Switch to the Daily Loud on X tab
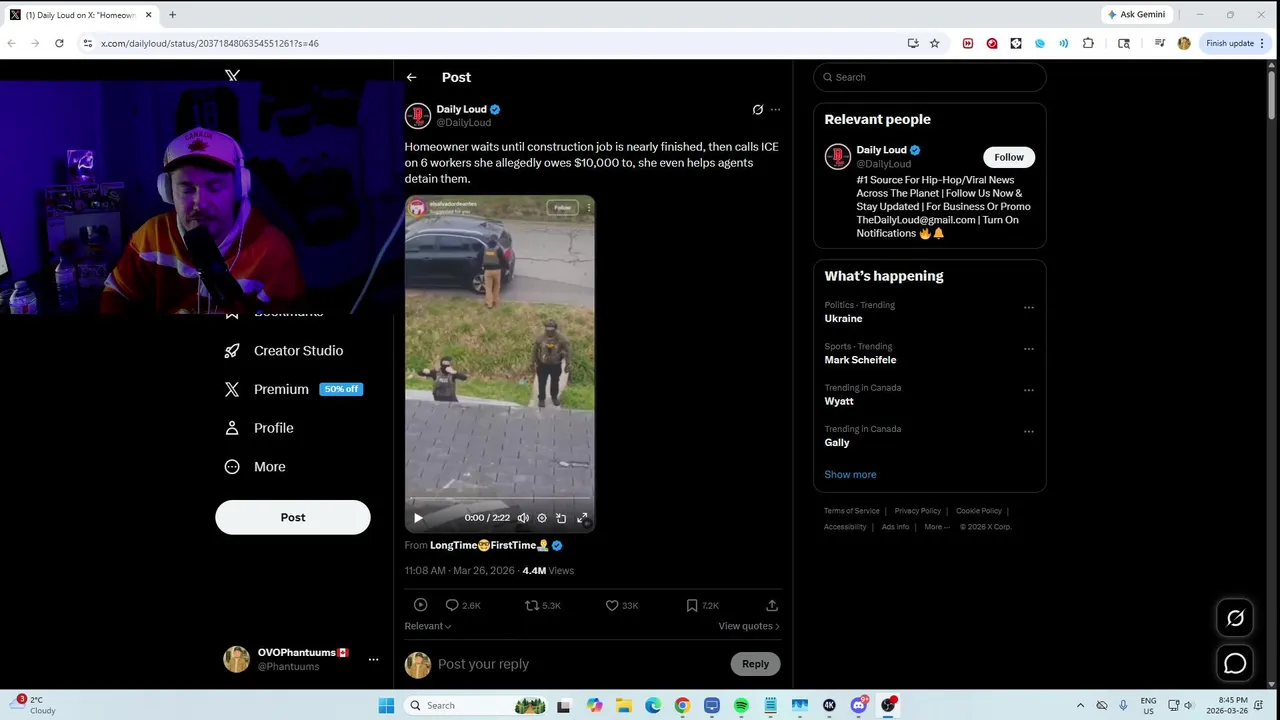The image size is (1280, 720). tap(80, 15)
